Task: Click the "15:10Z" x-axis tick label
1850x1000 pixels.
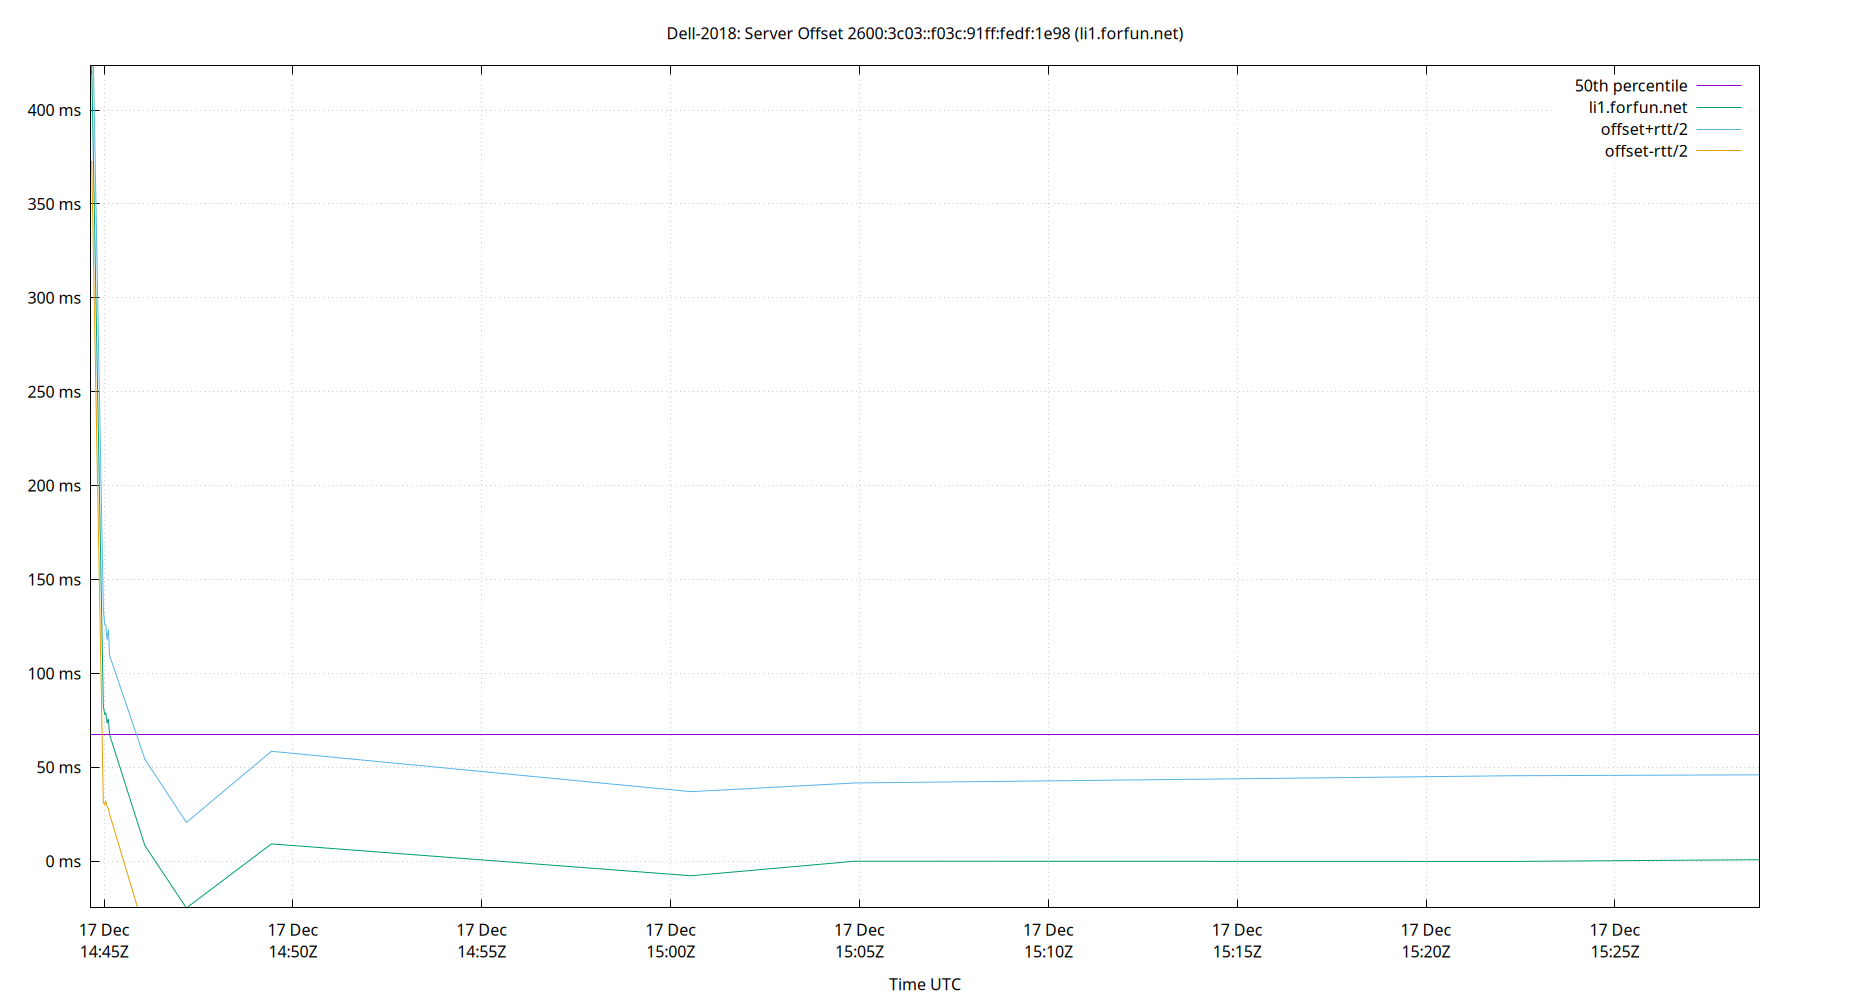Action: point(1049,952)
